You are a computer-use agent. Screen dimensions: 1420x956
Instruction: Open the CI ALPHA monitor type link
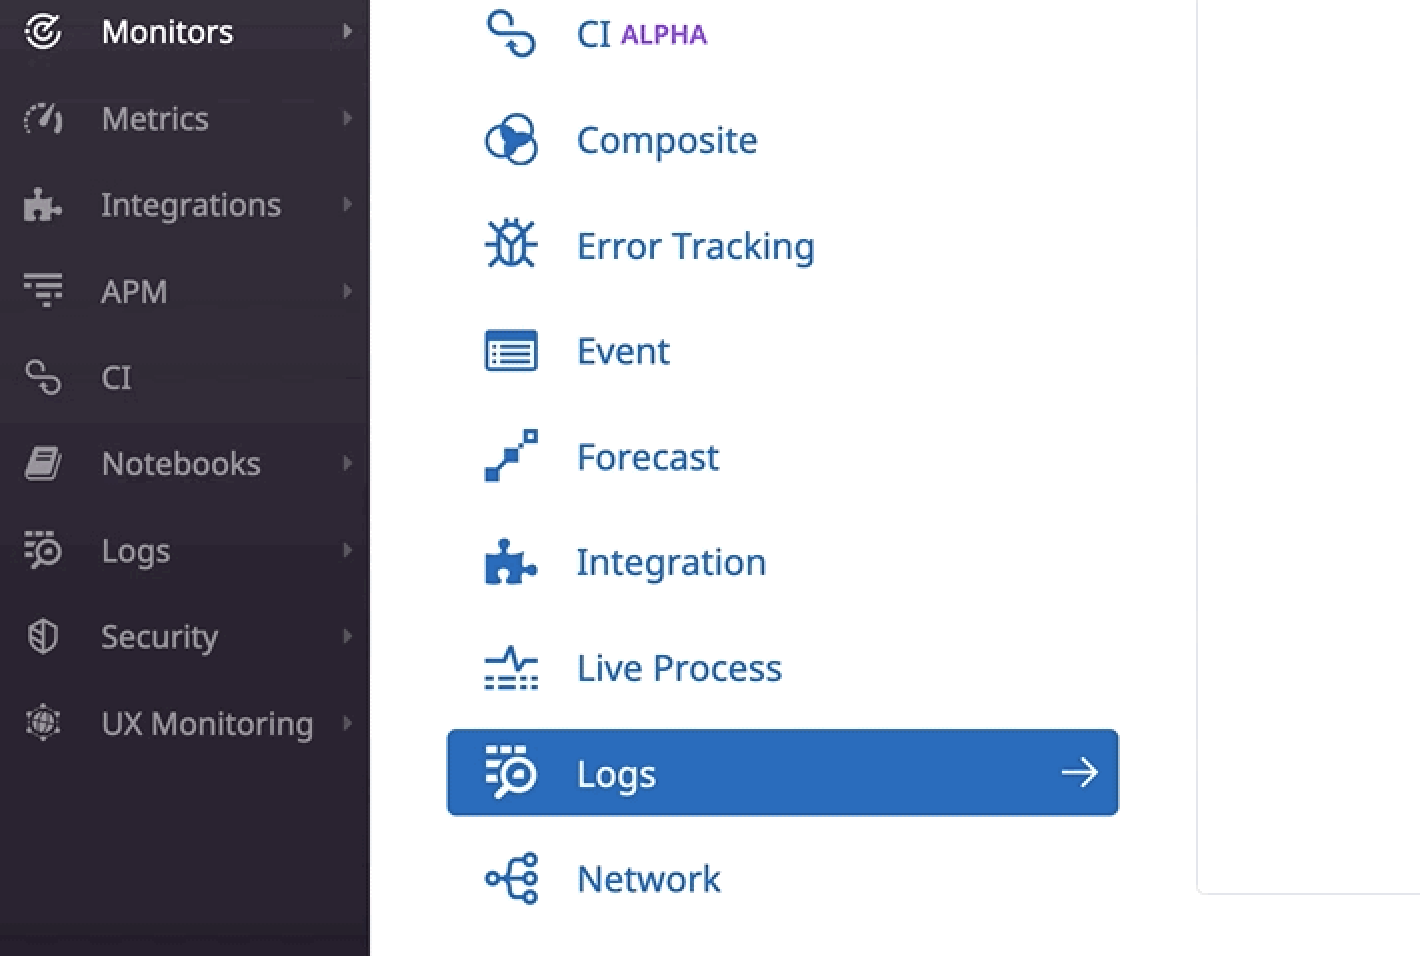coord(640,33)
